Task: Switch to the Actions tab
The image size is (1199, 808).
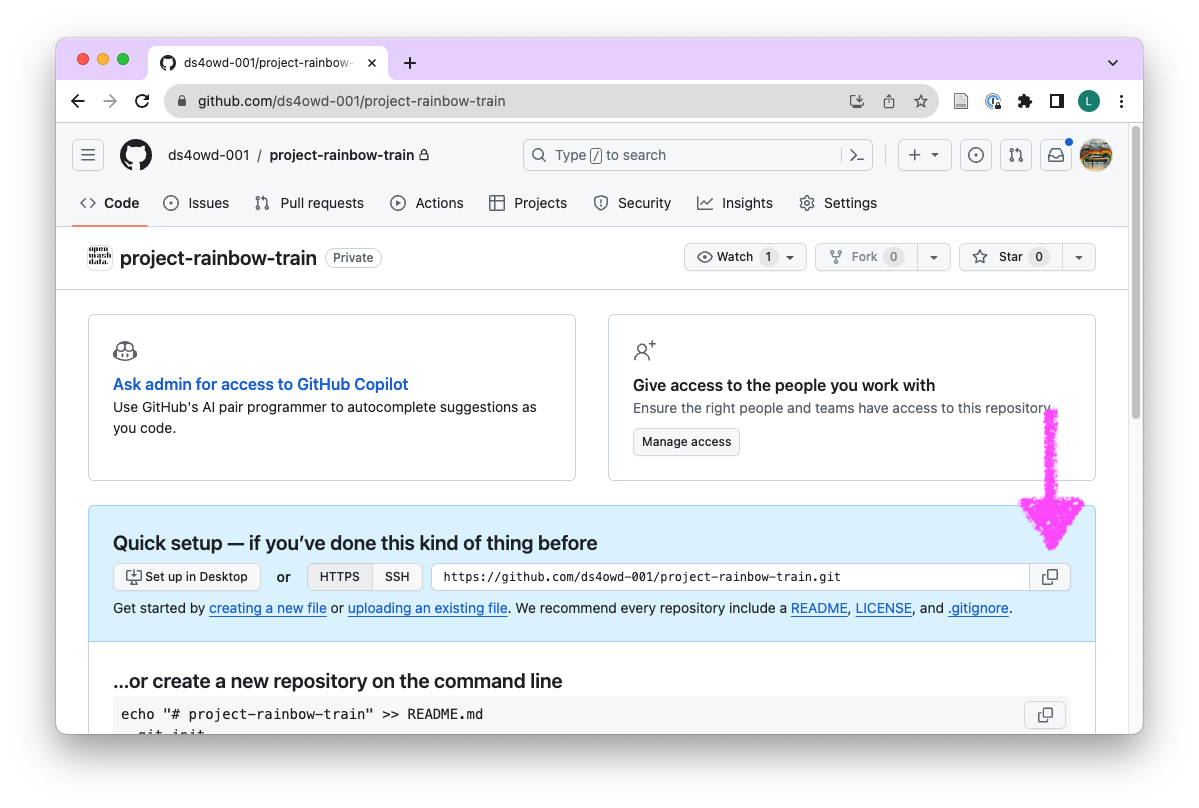Action: point(427,203)
